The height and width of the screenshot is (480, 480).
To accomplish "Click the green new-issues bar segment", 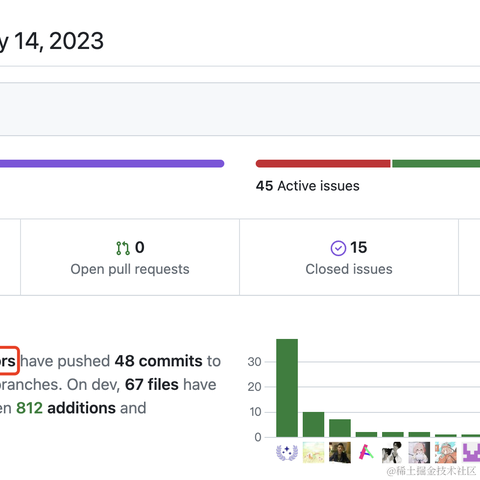I will click(436, 163).
